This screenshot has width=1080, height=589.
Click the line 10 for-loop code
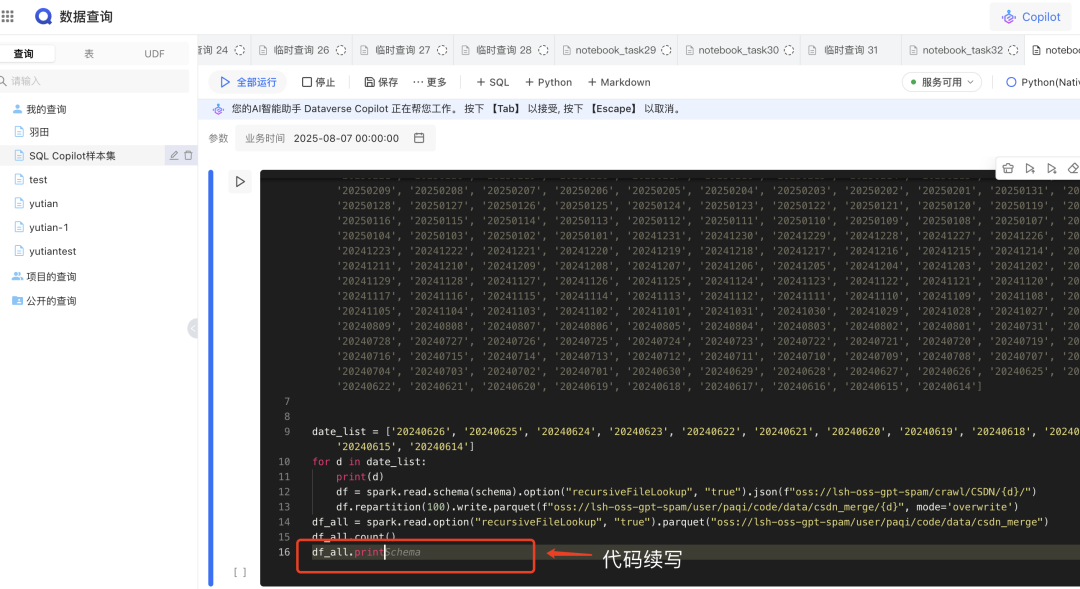pos(368,462)
